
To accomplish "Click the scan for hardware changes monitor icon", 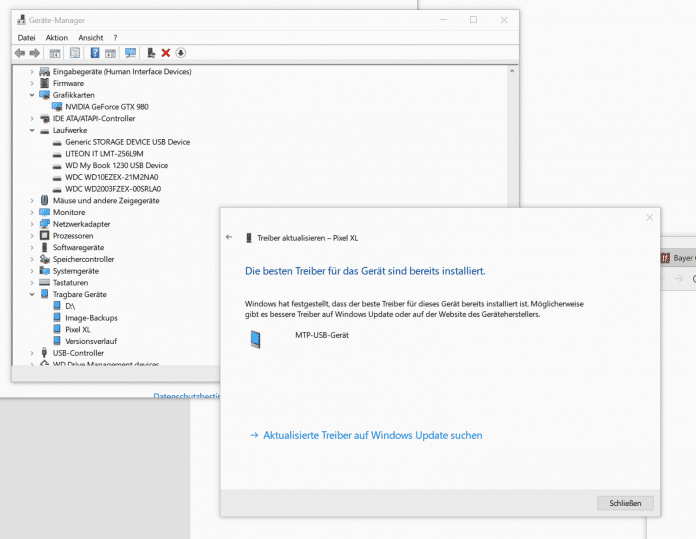I will pos(130,53).
